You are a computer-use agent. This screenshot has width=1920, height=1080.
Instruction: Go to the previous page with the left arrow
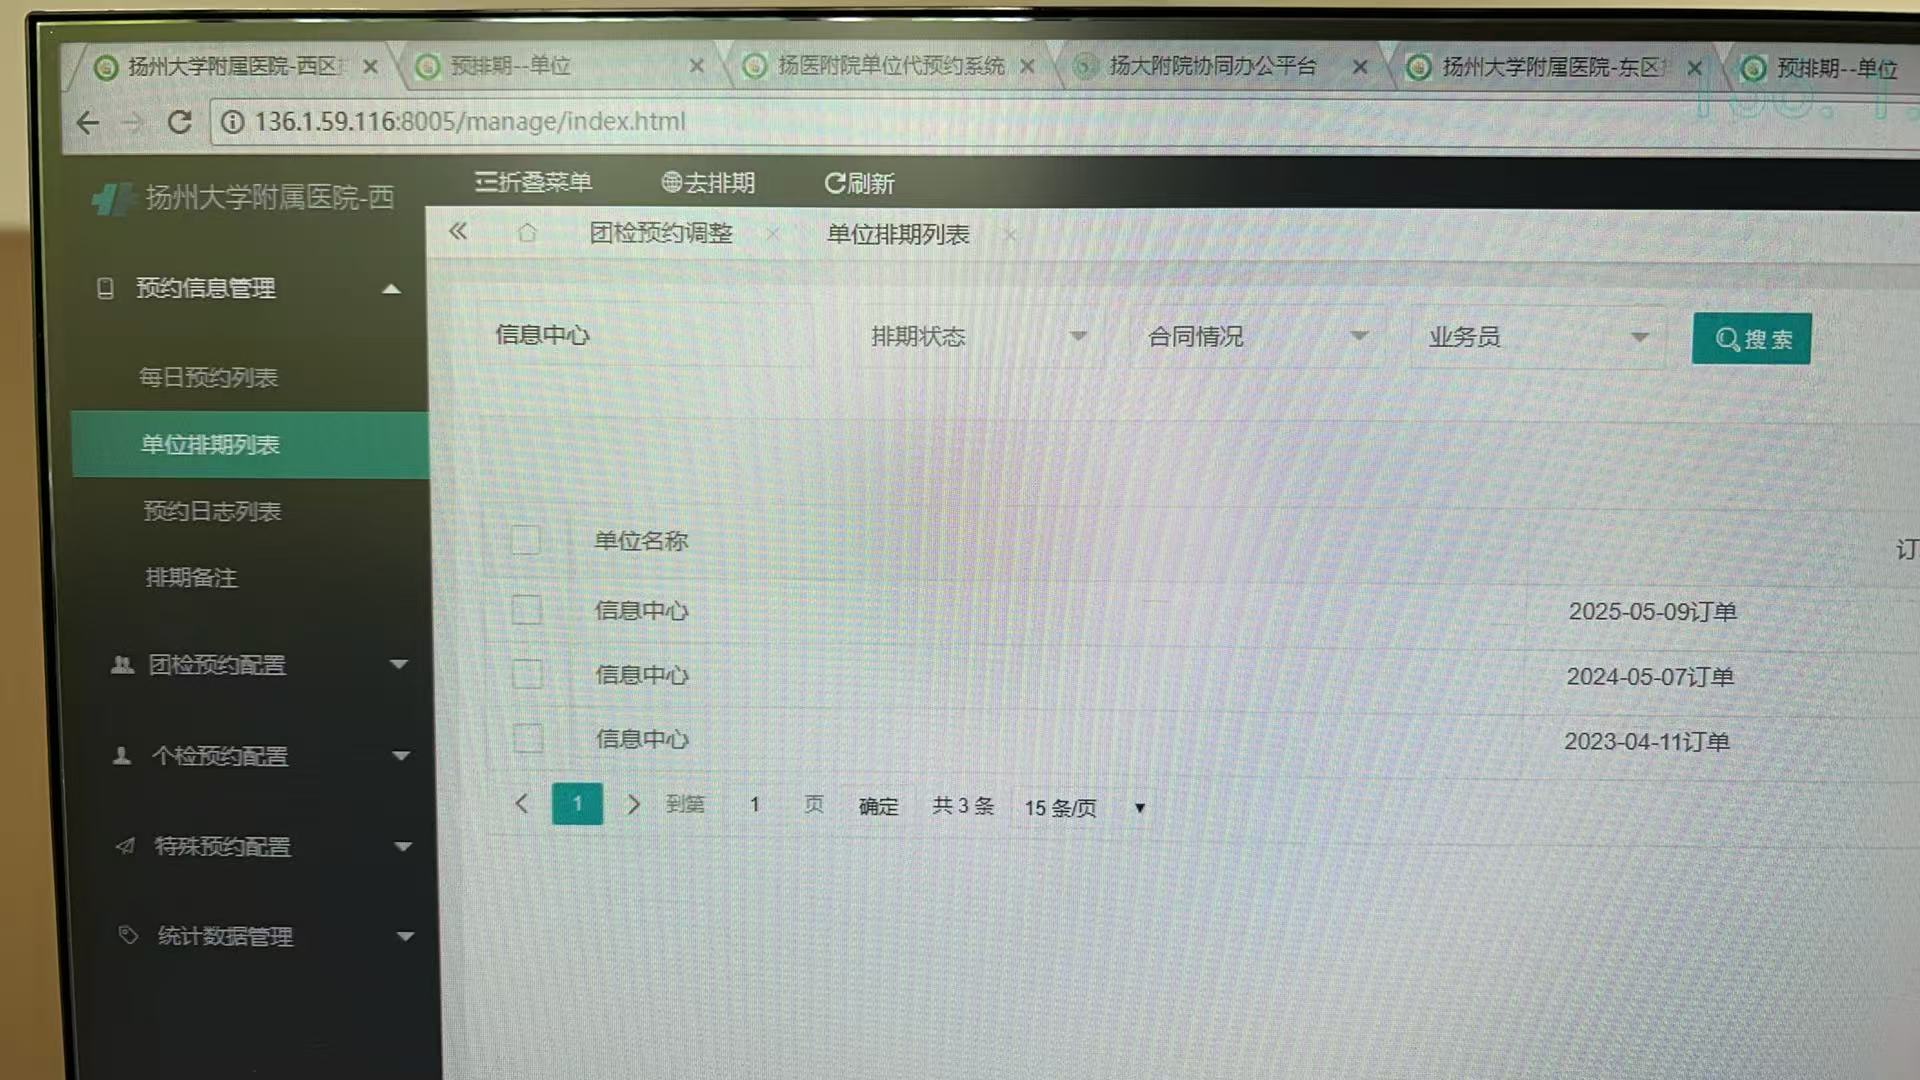521,803
